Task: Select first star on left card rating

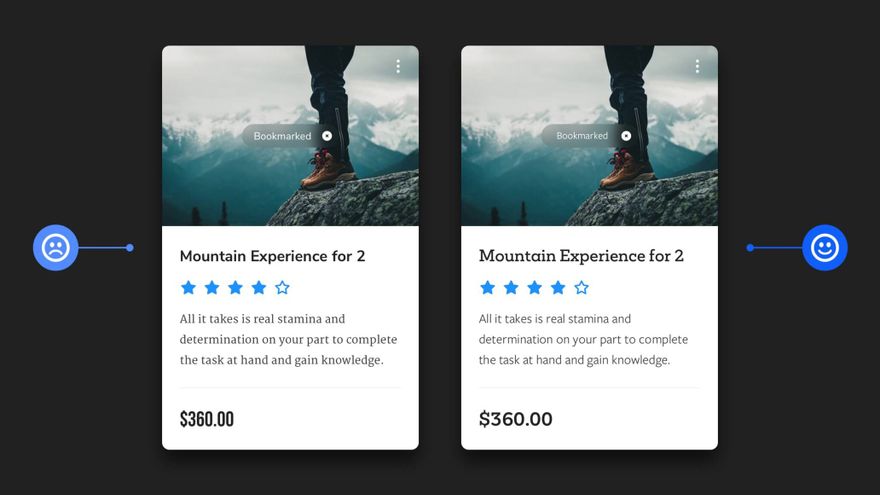Action: point(188,288)
